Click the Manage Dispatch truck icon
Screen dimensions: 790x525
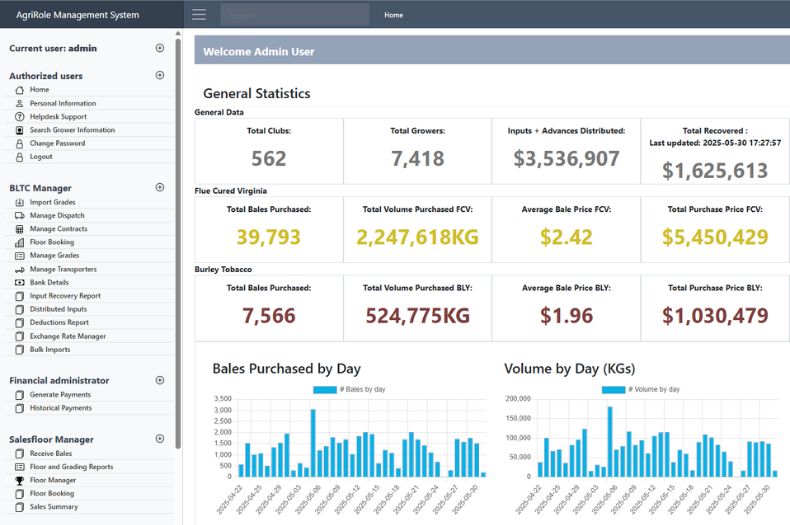[x=20, y=216]
